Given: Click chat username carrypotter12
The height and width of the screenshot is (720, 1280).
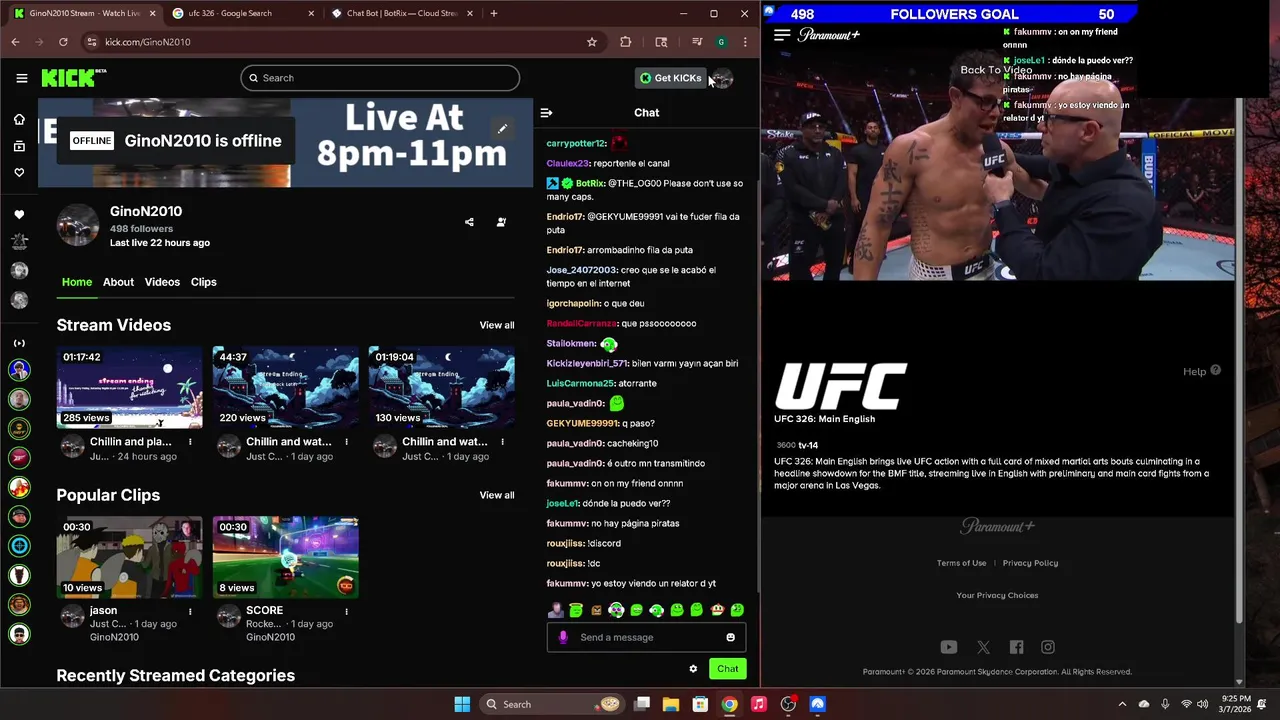Looking at the screenshot, I should click(577, 143).
